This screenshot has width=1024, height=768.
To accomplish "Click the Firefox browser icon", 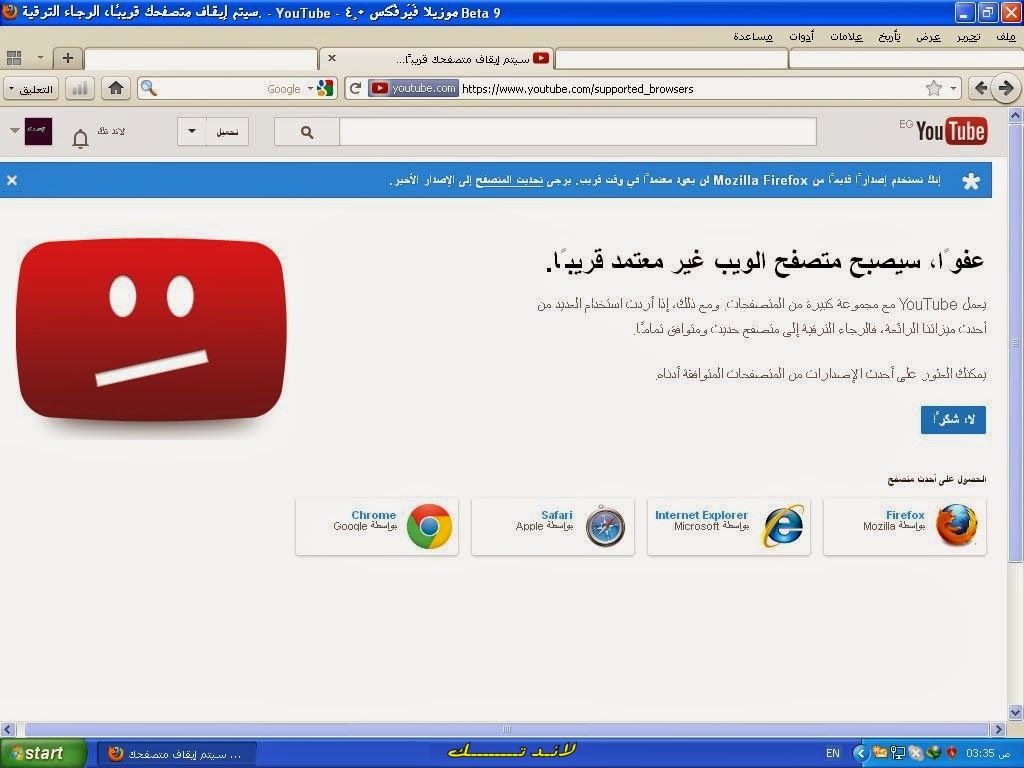I will [957, 524].
